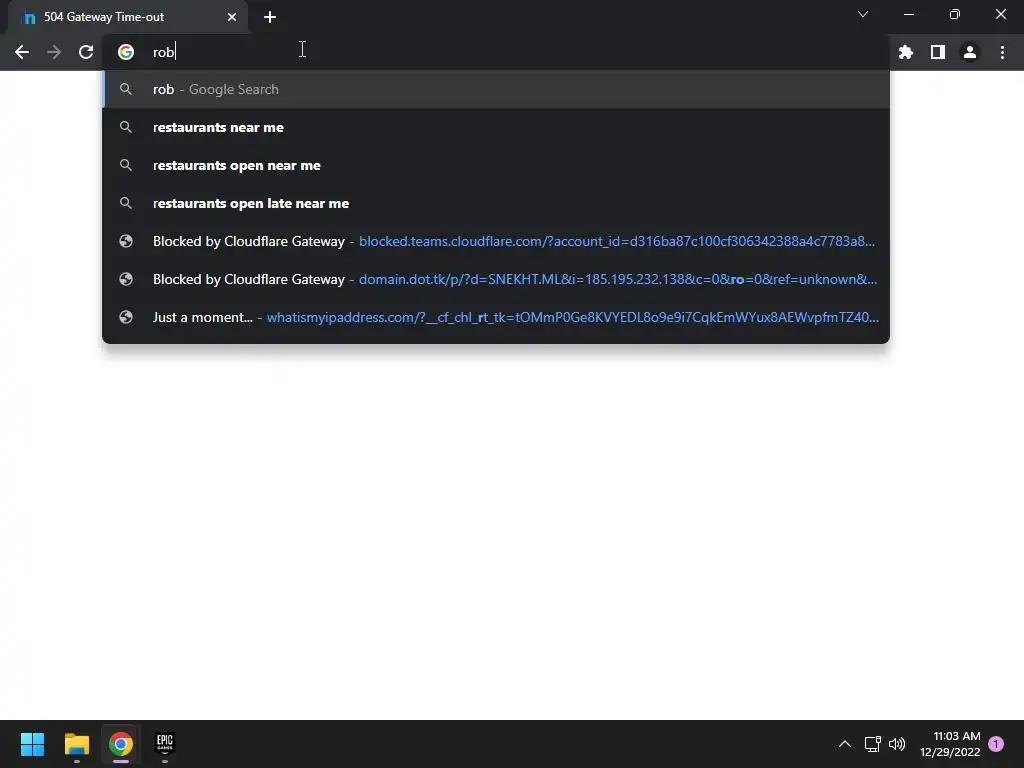Click the Google icon in address bar
The image size is (1024, 768).
(126, 52)
